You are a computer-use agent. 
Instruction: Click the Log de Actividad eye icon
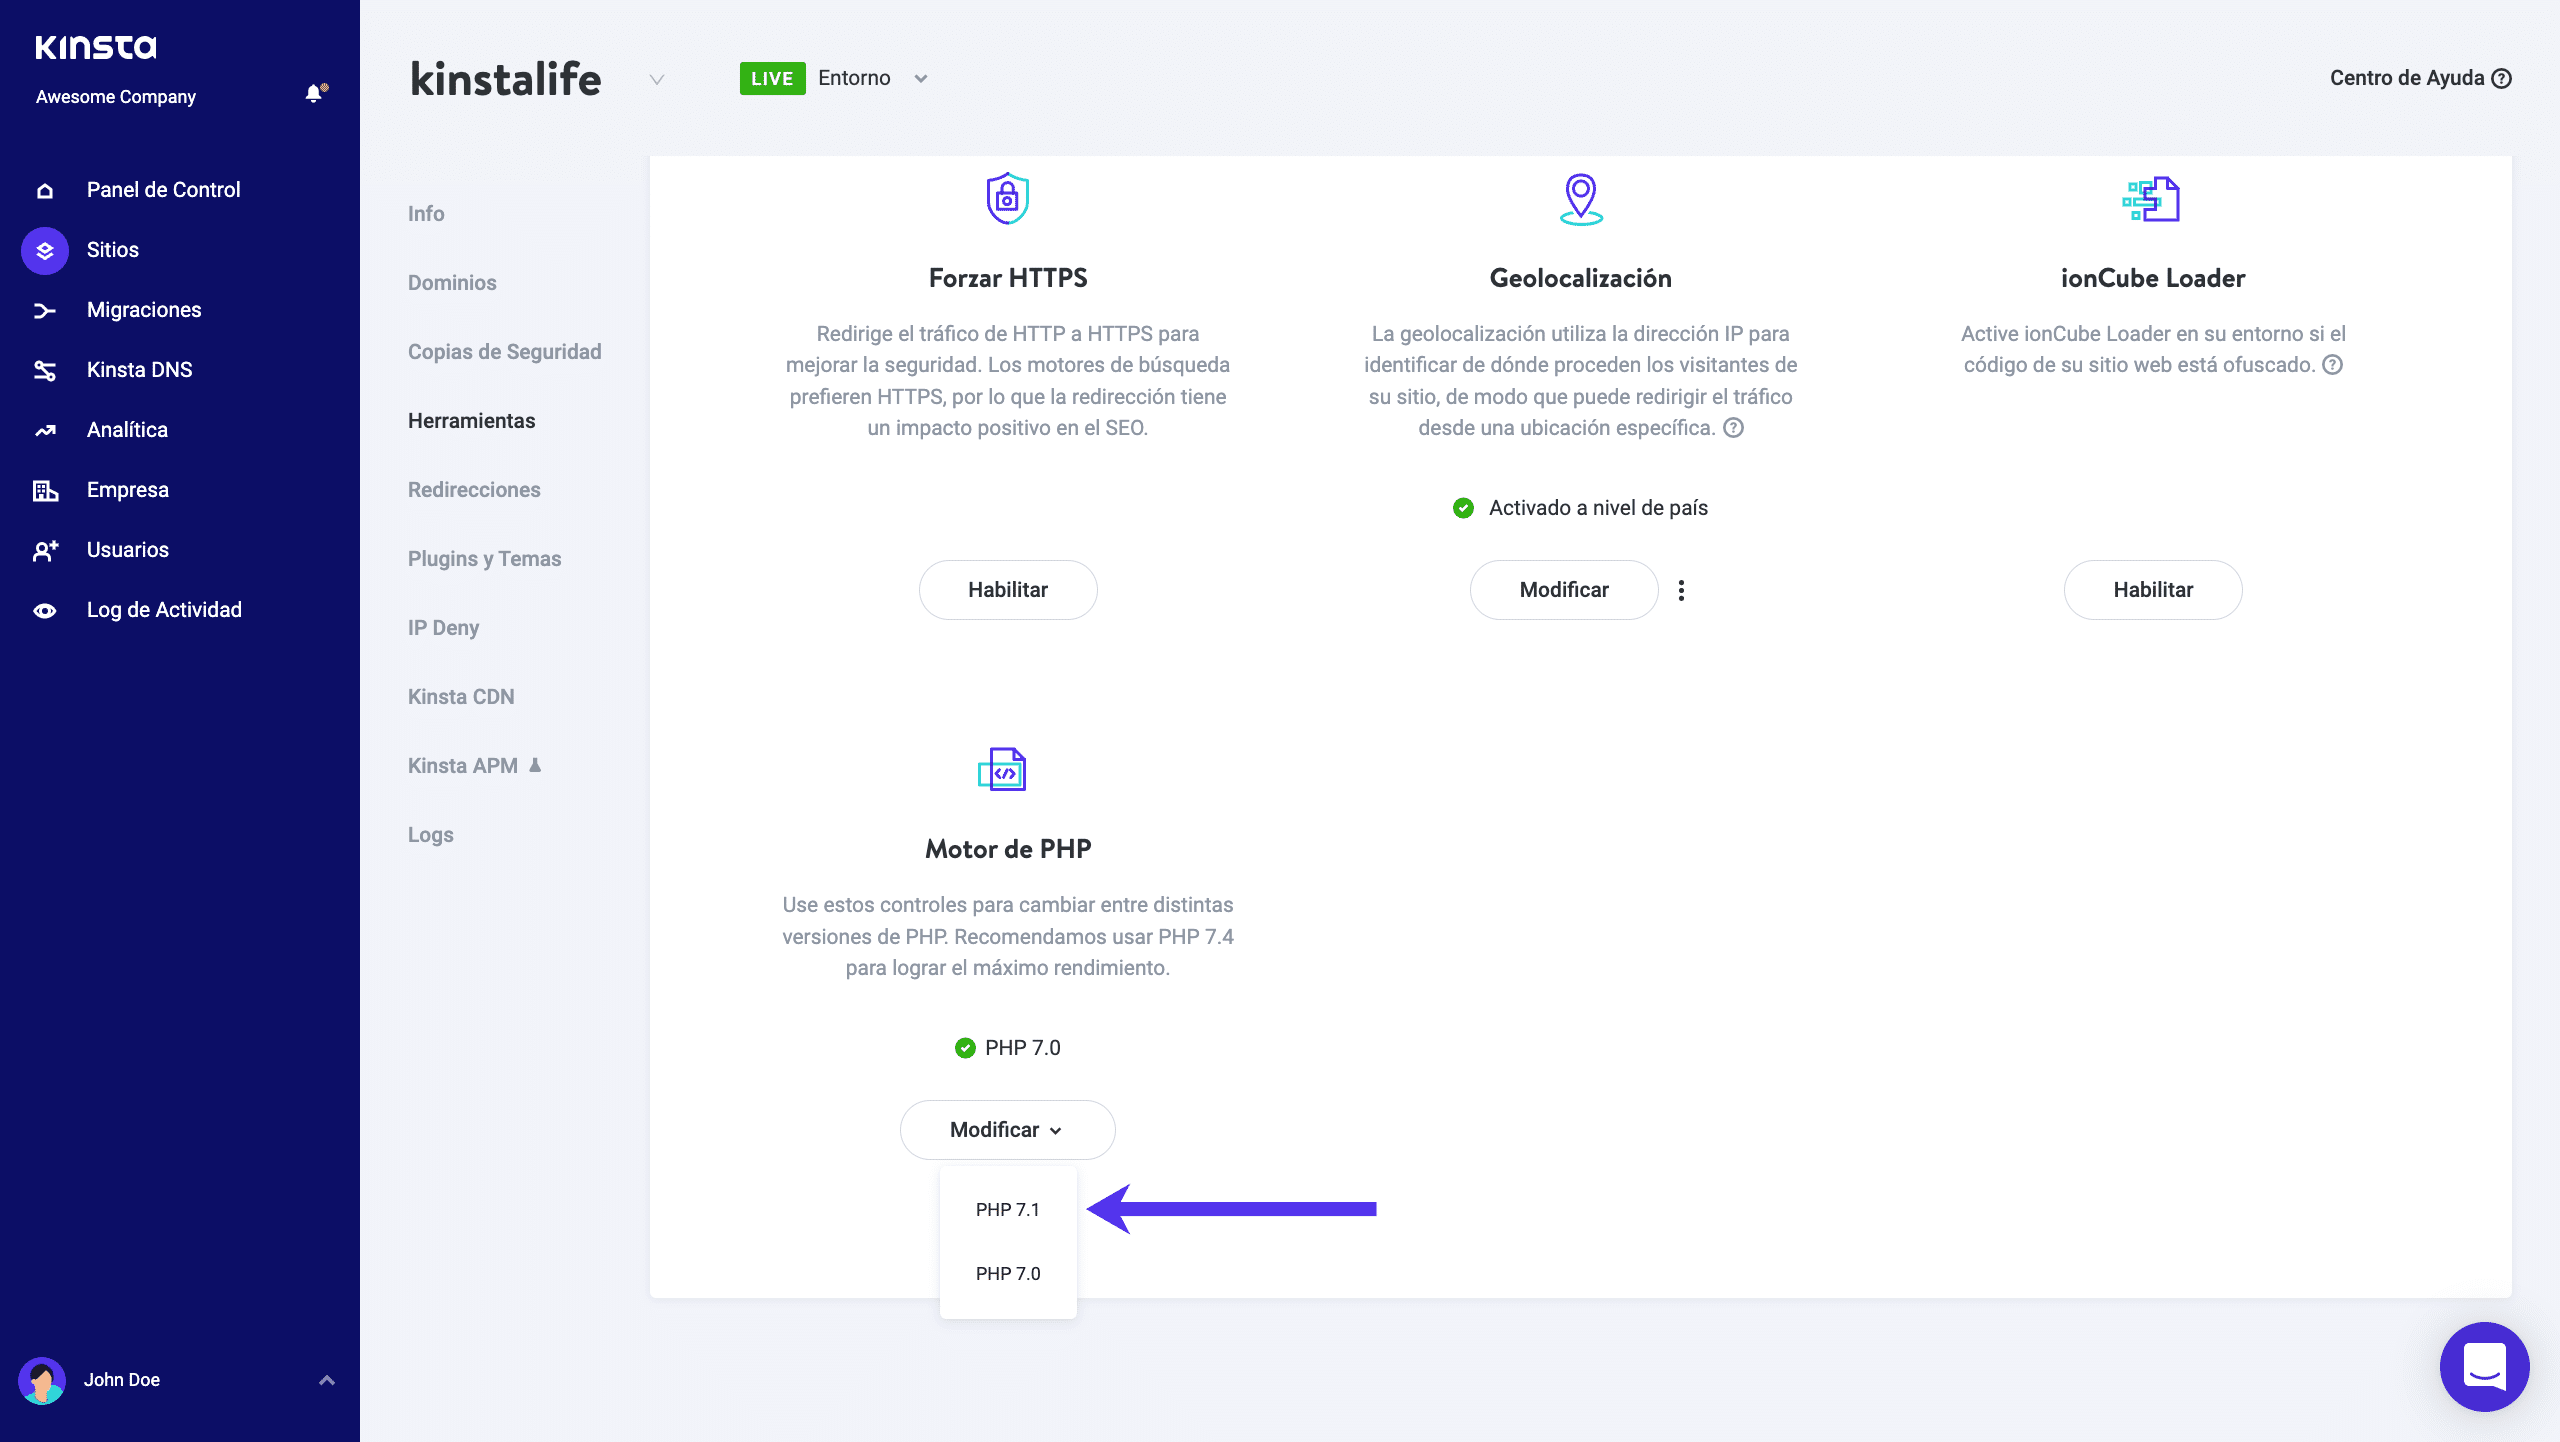(45, 610)
